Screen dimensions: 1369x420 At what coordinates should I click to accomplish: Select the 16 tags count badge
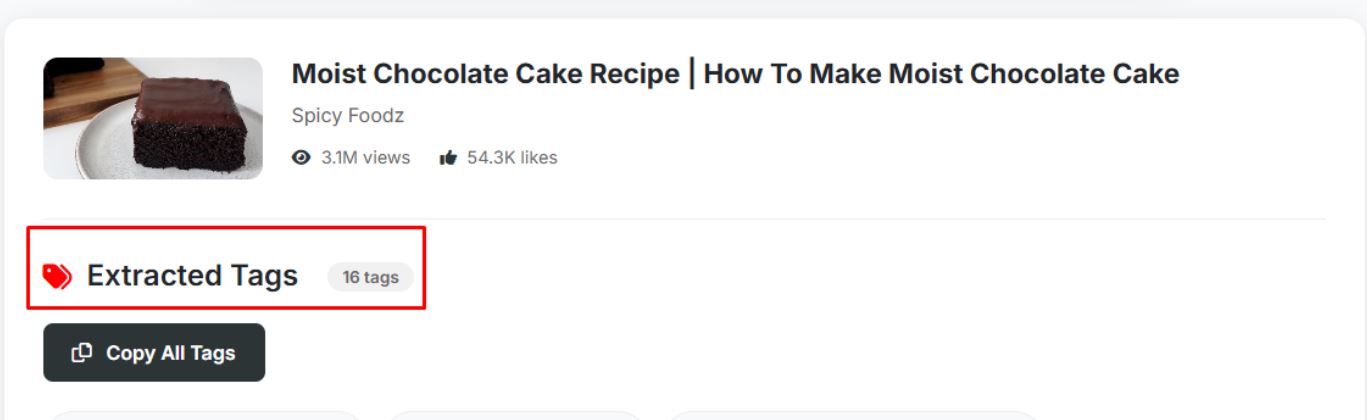click(x=370, y=277)
